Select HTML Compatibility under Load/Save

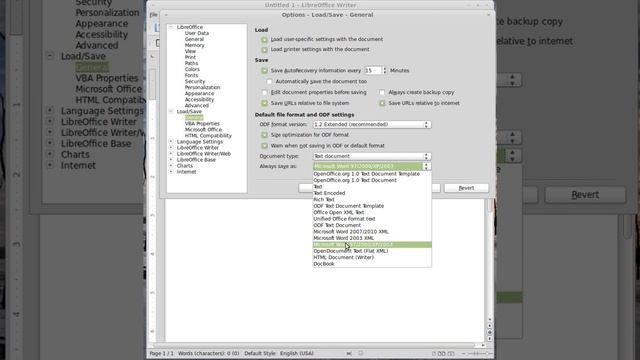tap(208, 136)
